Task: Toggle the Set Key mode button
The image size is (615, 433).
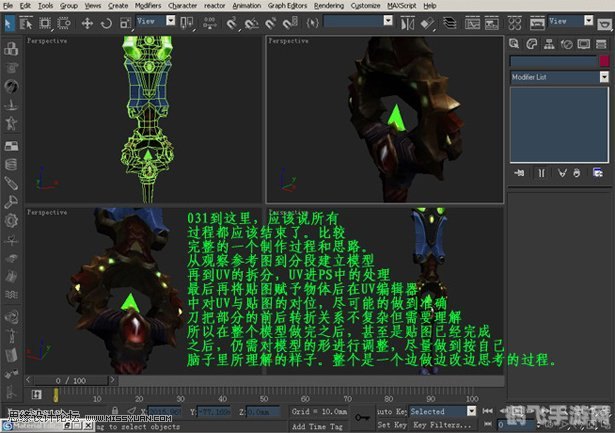Action: click(x=390, y=424)
